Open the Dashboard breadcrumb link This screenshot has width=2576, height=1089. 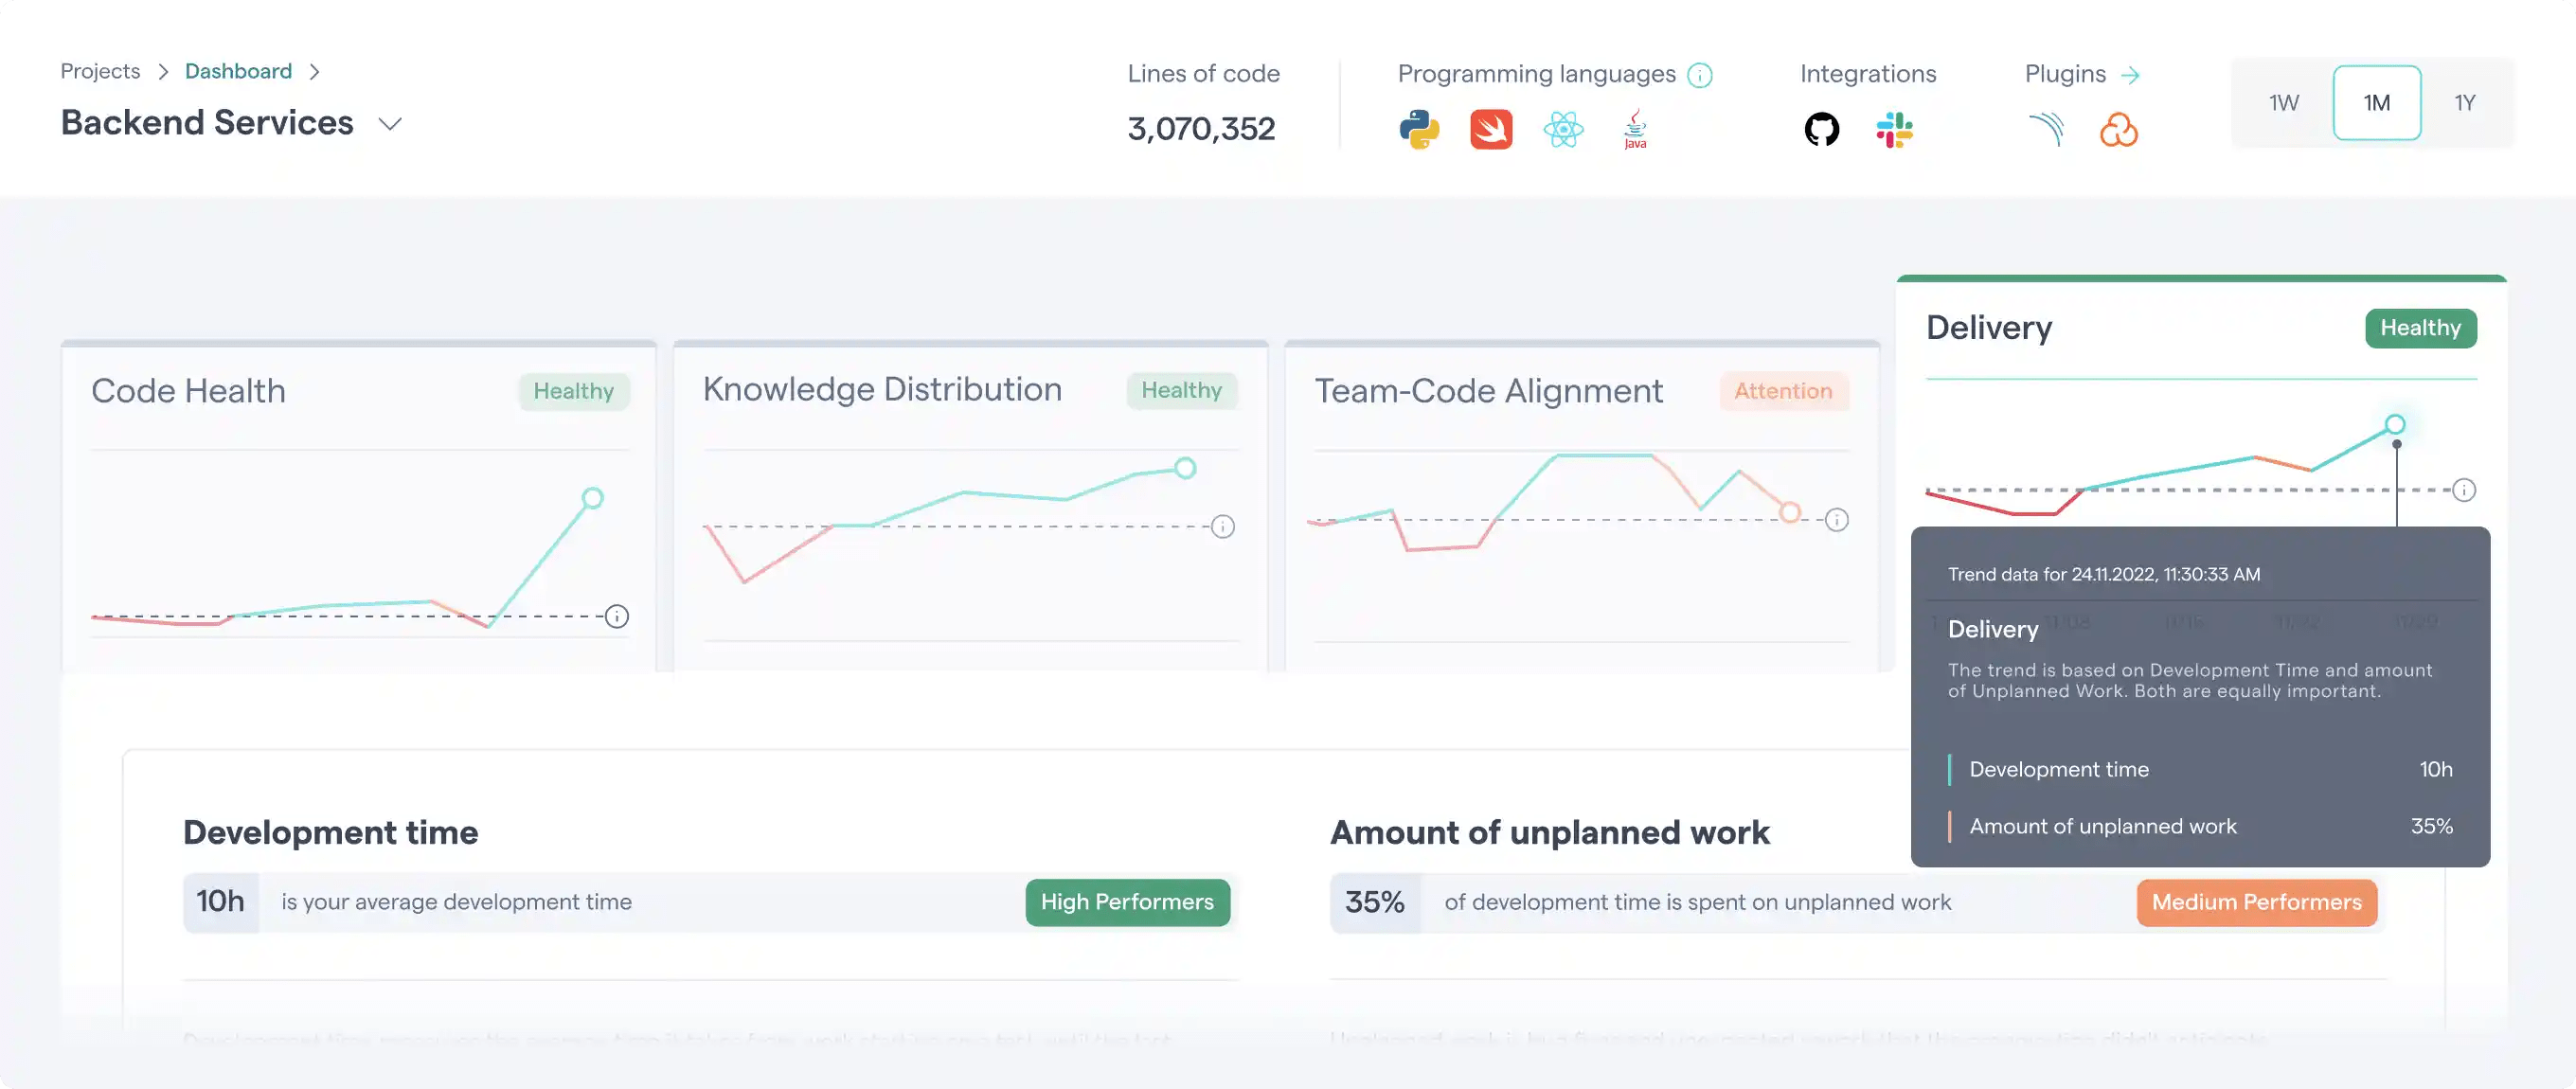coord(238,71)
